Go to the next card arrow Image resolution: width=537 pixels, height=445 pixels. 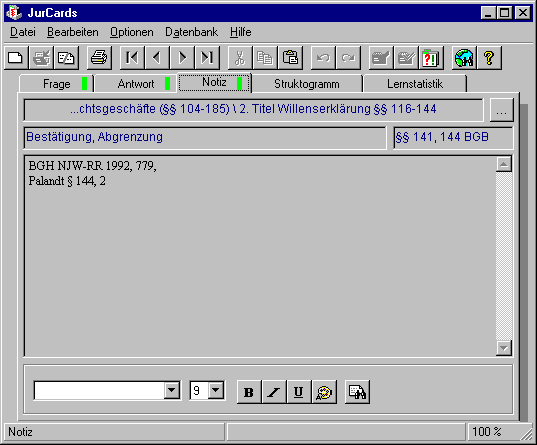click(x=182, y=58)
